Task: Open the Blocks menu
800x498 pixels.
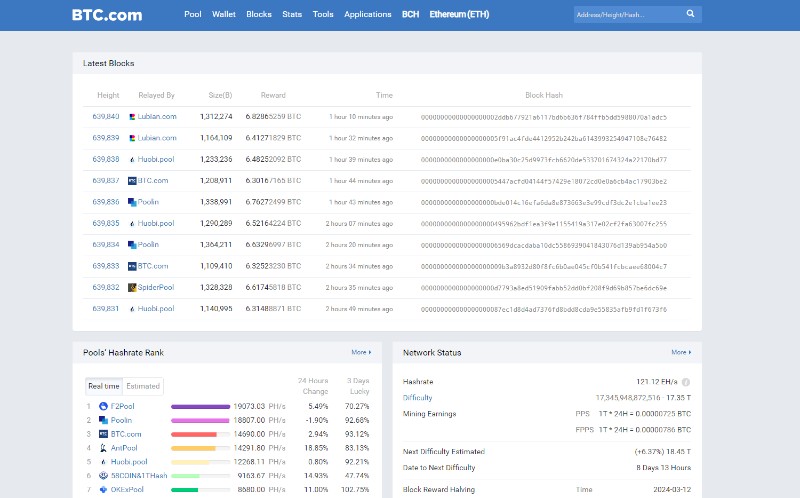Action: (x=259, y=14)
